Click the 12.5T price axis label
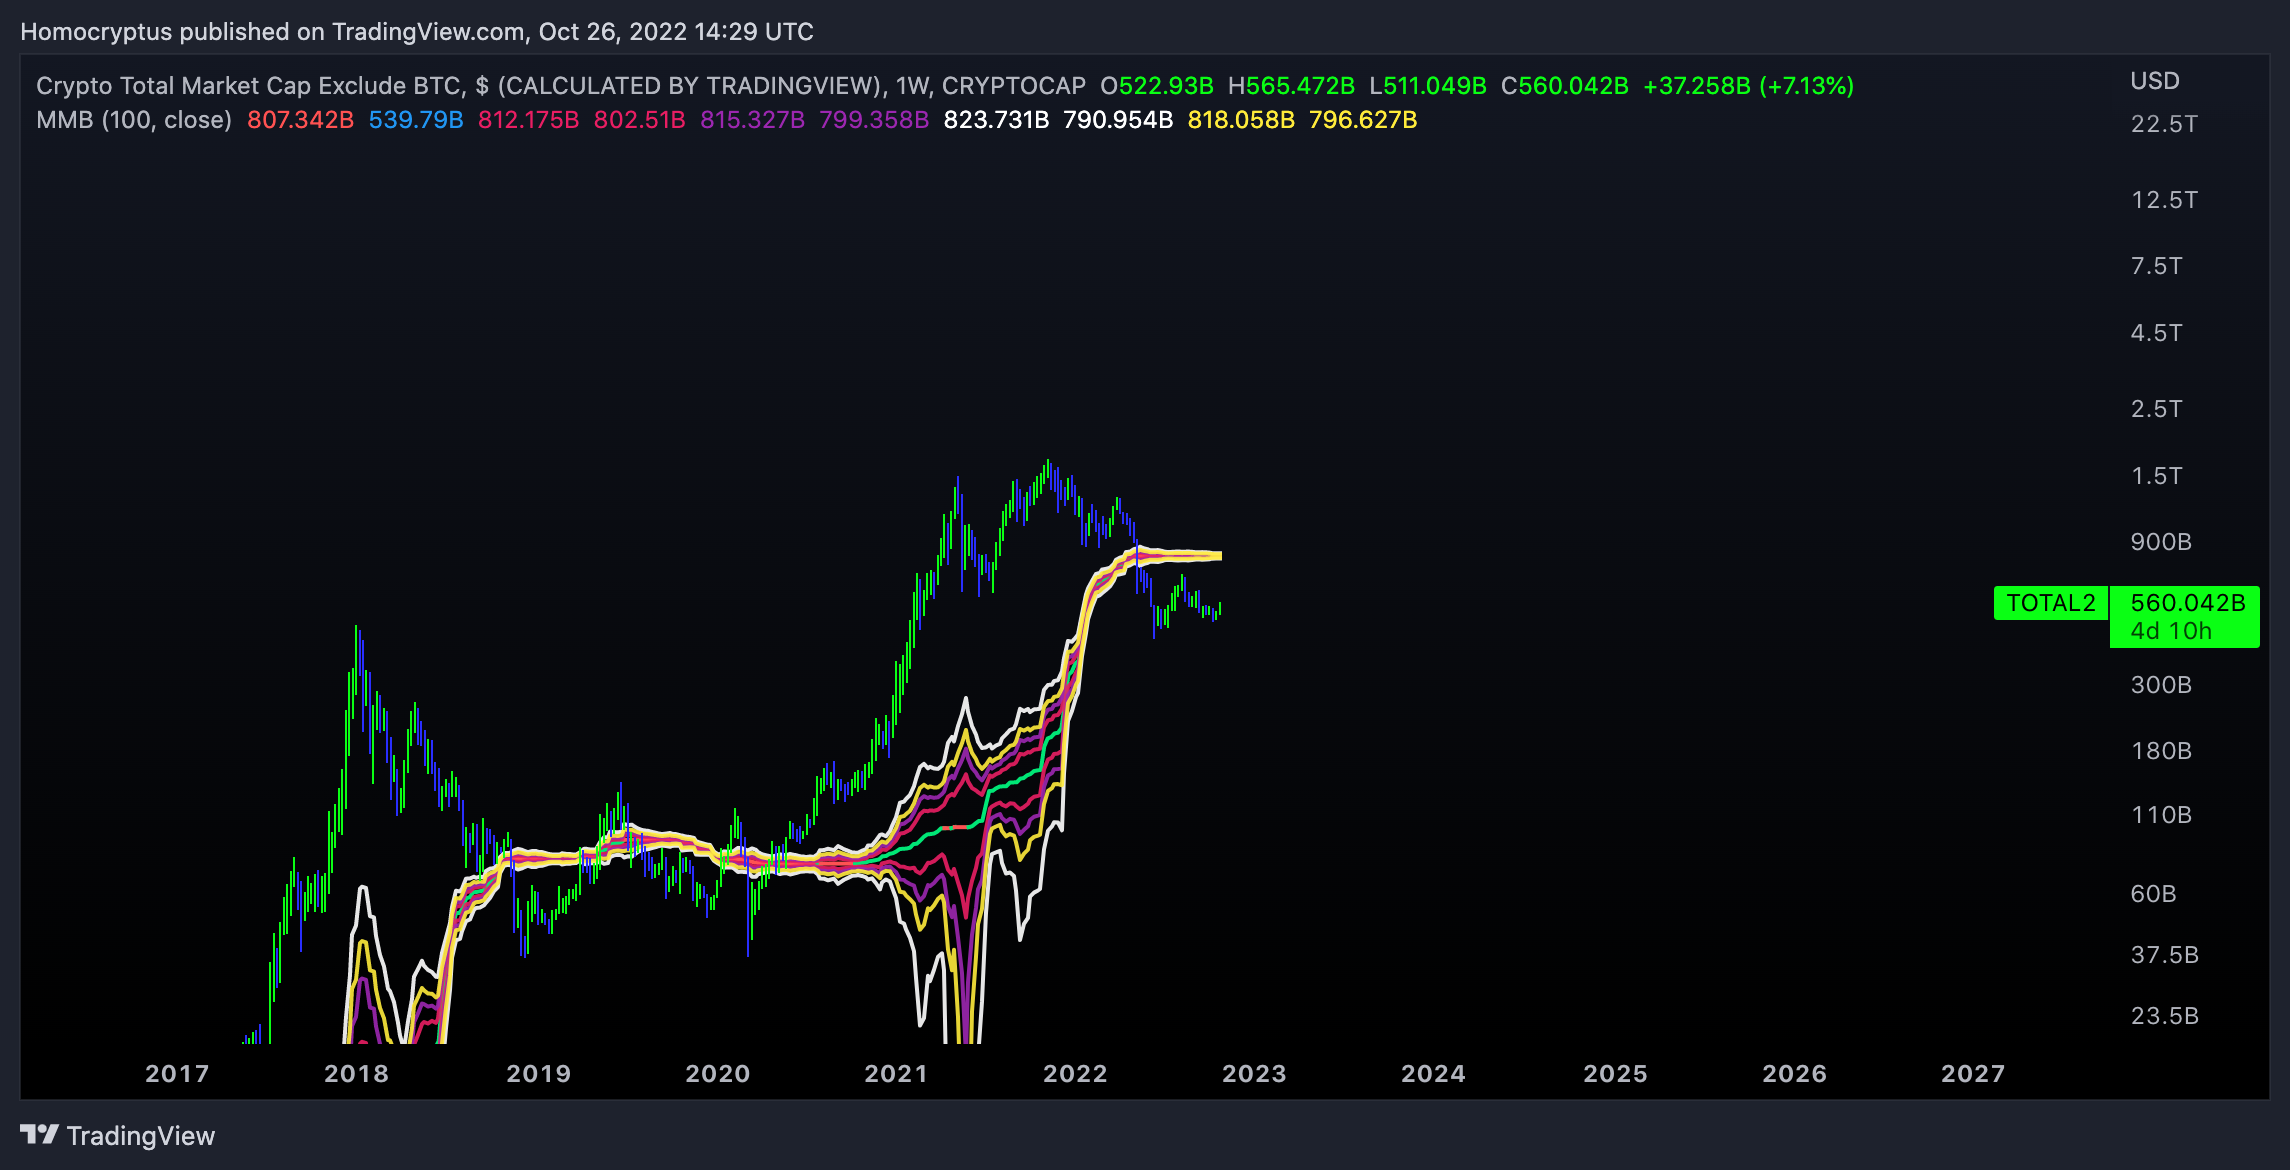 (2164, 200)
